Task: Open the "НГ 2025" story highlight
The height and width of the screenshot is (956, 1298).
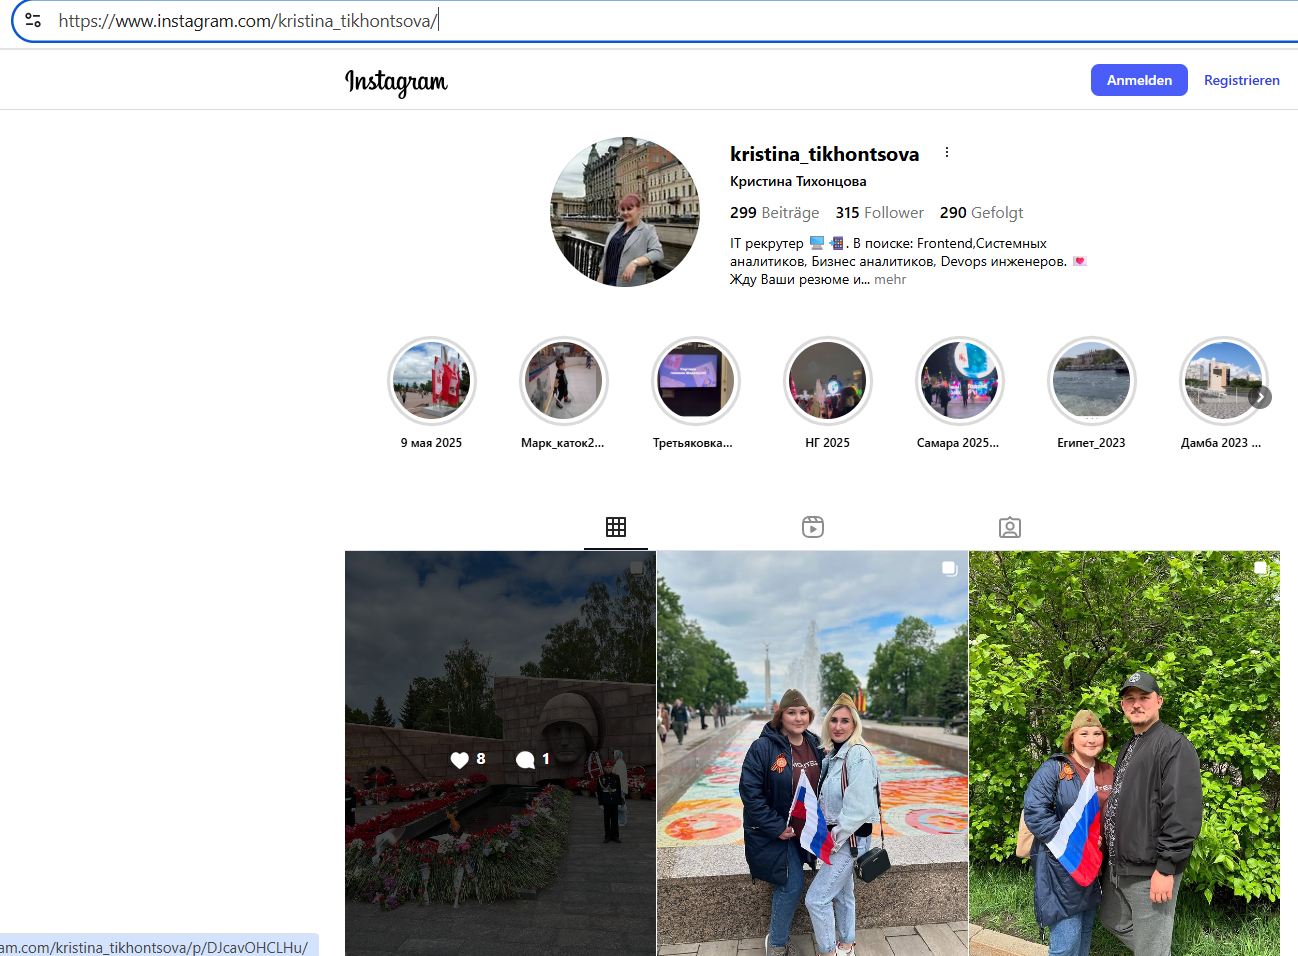Action: 827,381
